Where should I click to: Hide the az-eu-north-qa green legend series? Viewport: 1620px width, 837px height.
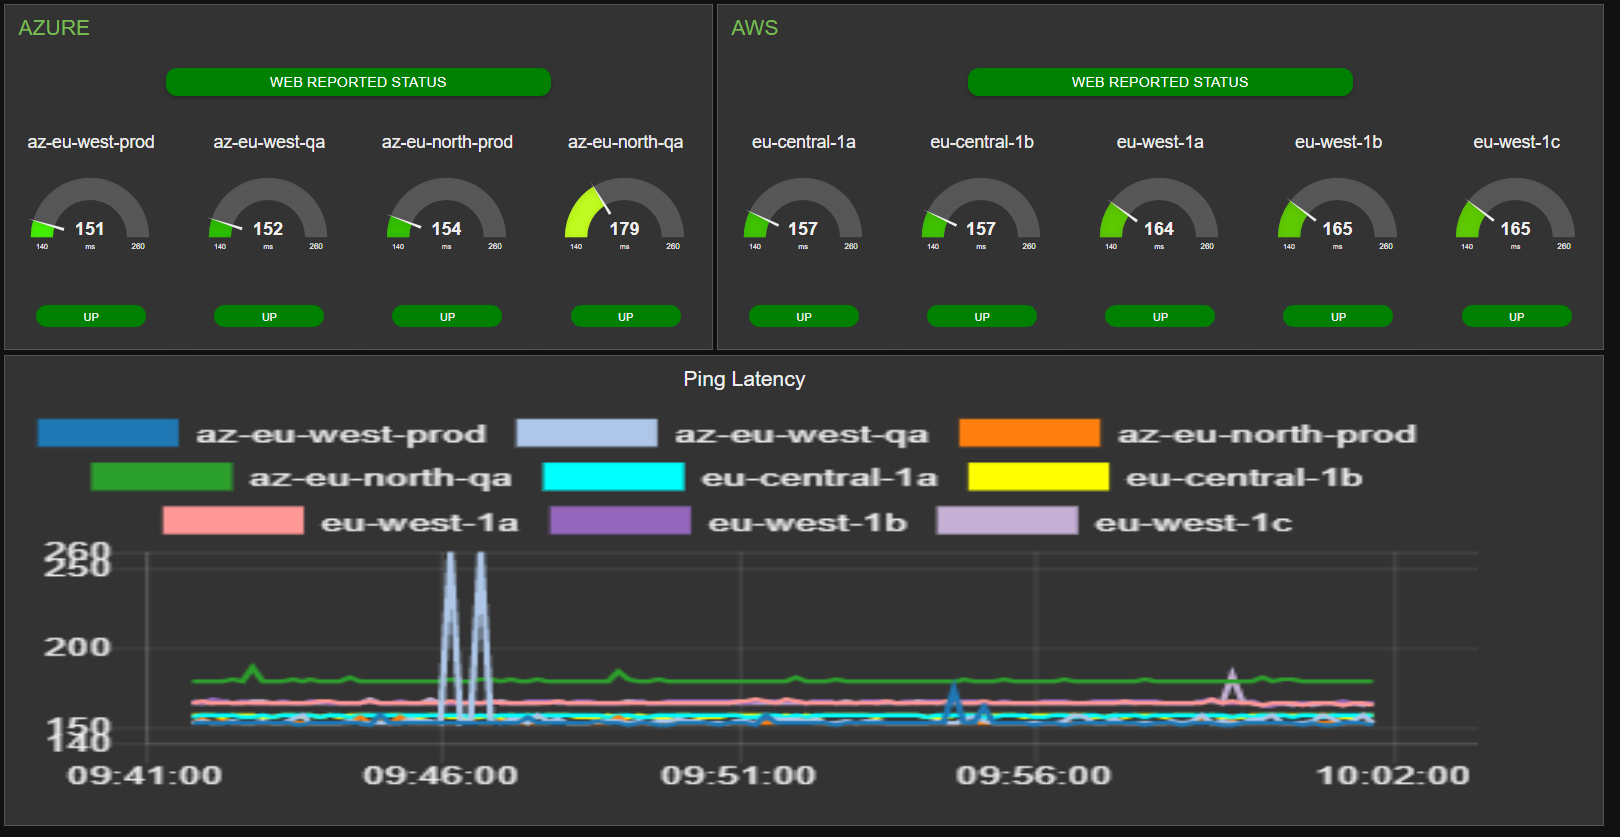tap(301, 477)
